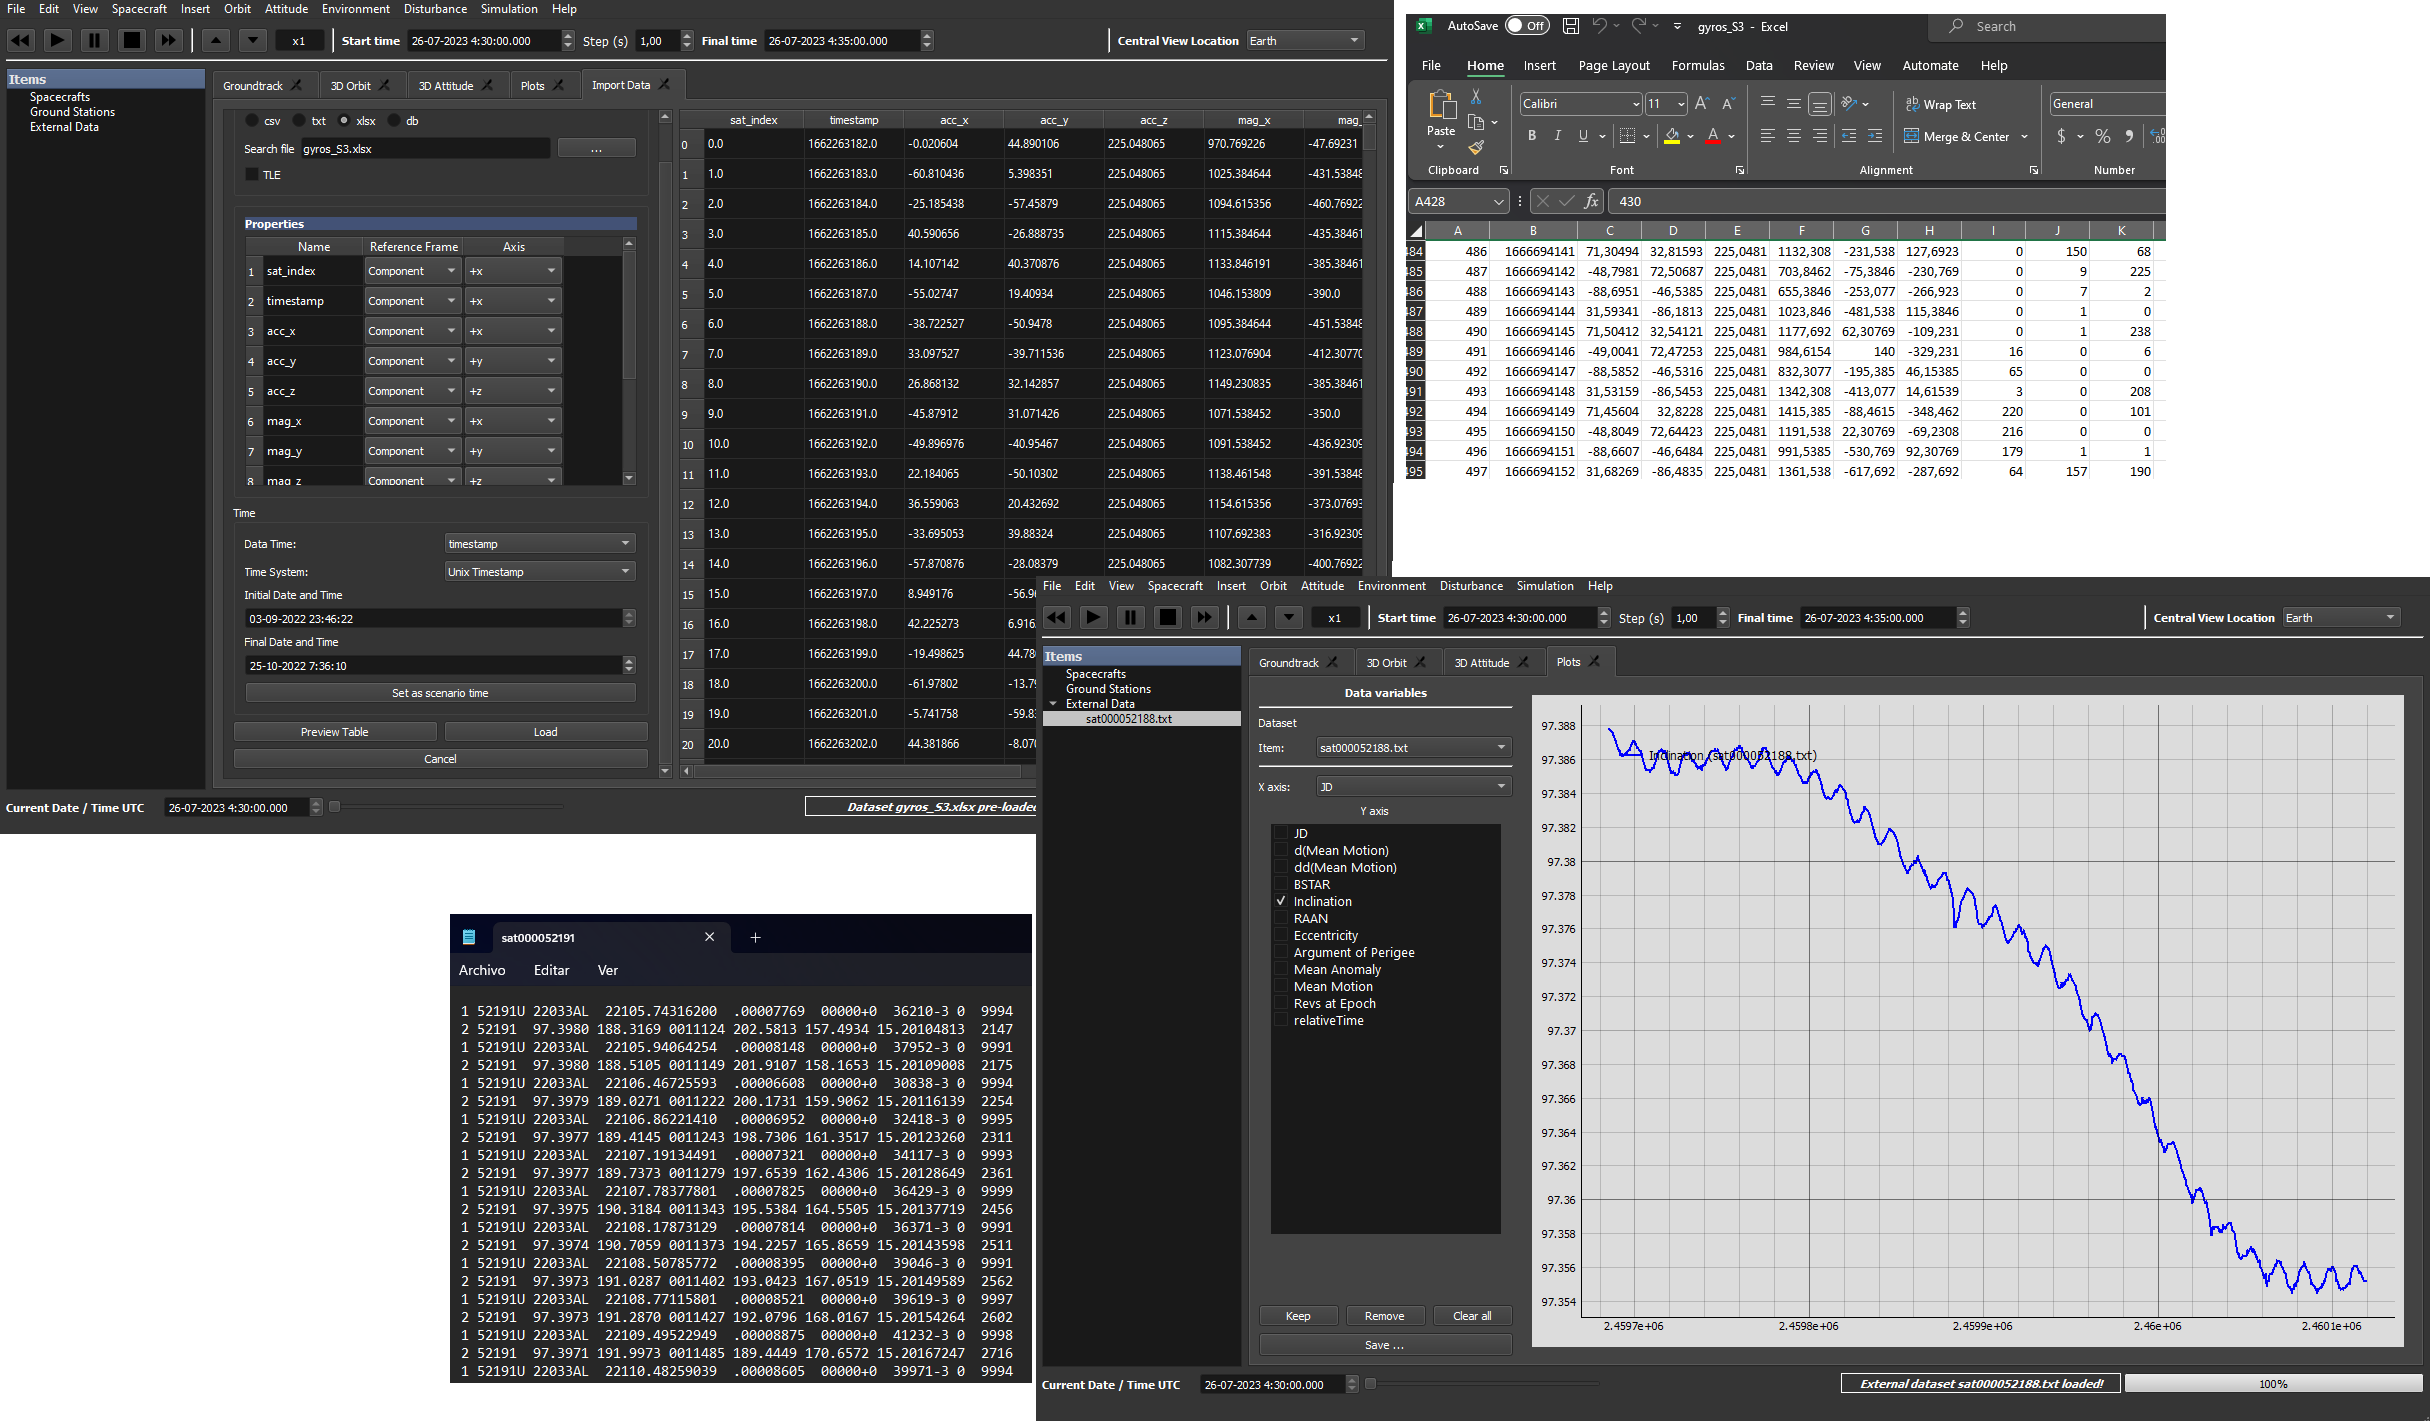Click the stop button in top toolbar

coord(131,41)
